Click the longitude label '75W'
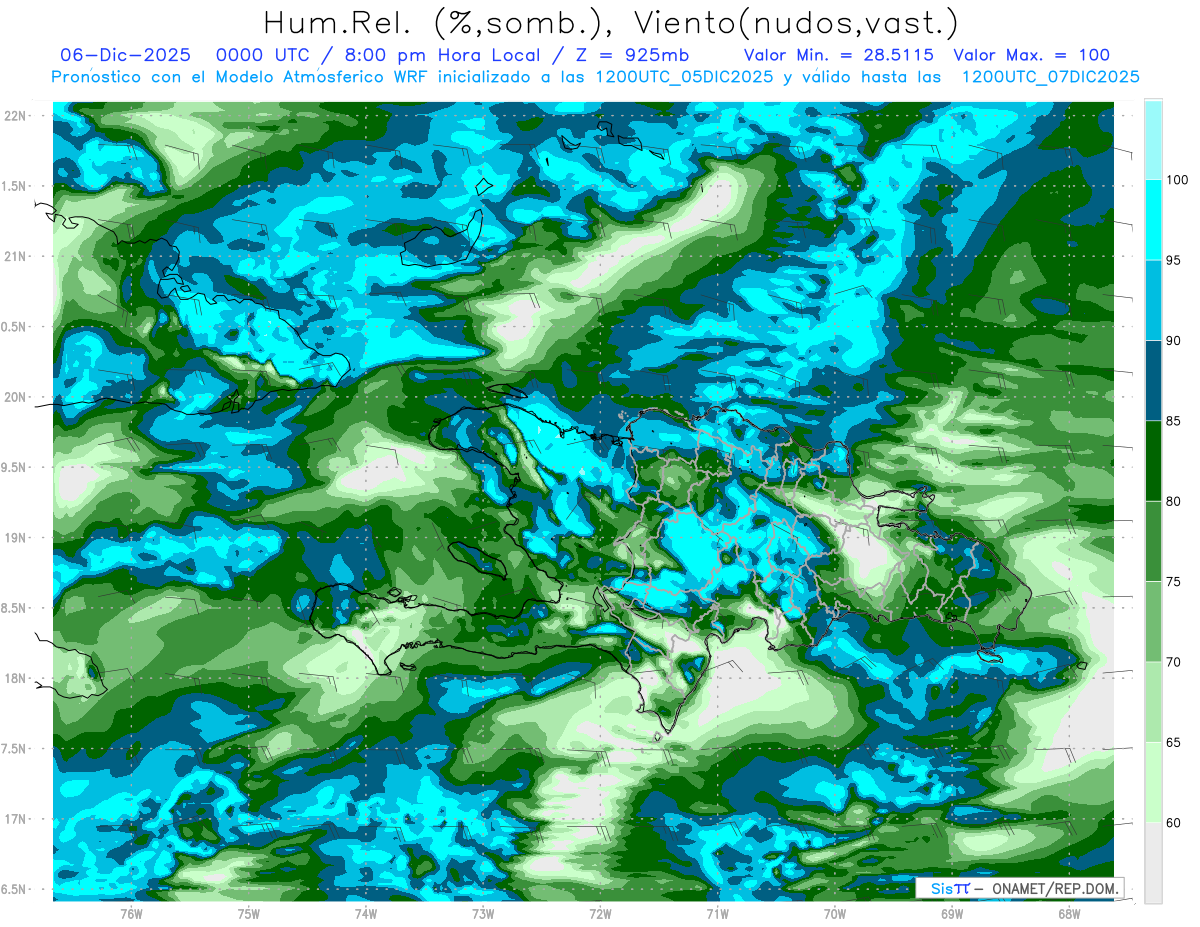This screenshot has width=1200, height=927. pos(248,914)
